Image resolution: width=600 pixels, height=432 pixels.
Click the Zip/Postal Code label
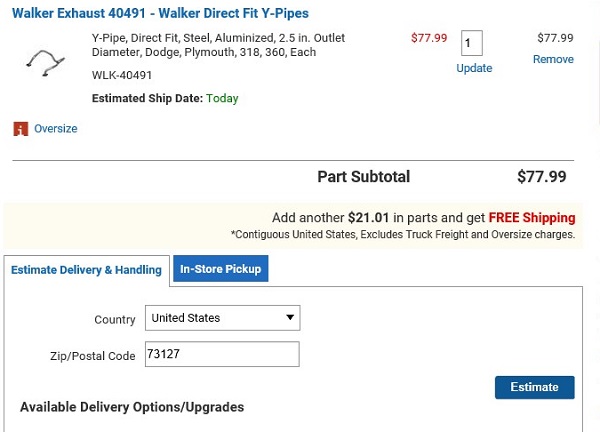point(92,356)
